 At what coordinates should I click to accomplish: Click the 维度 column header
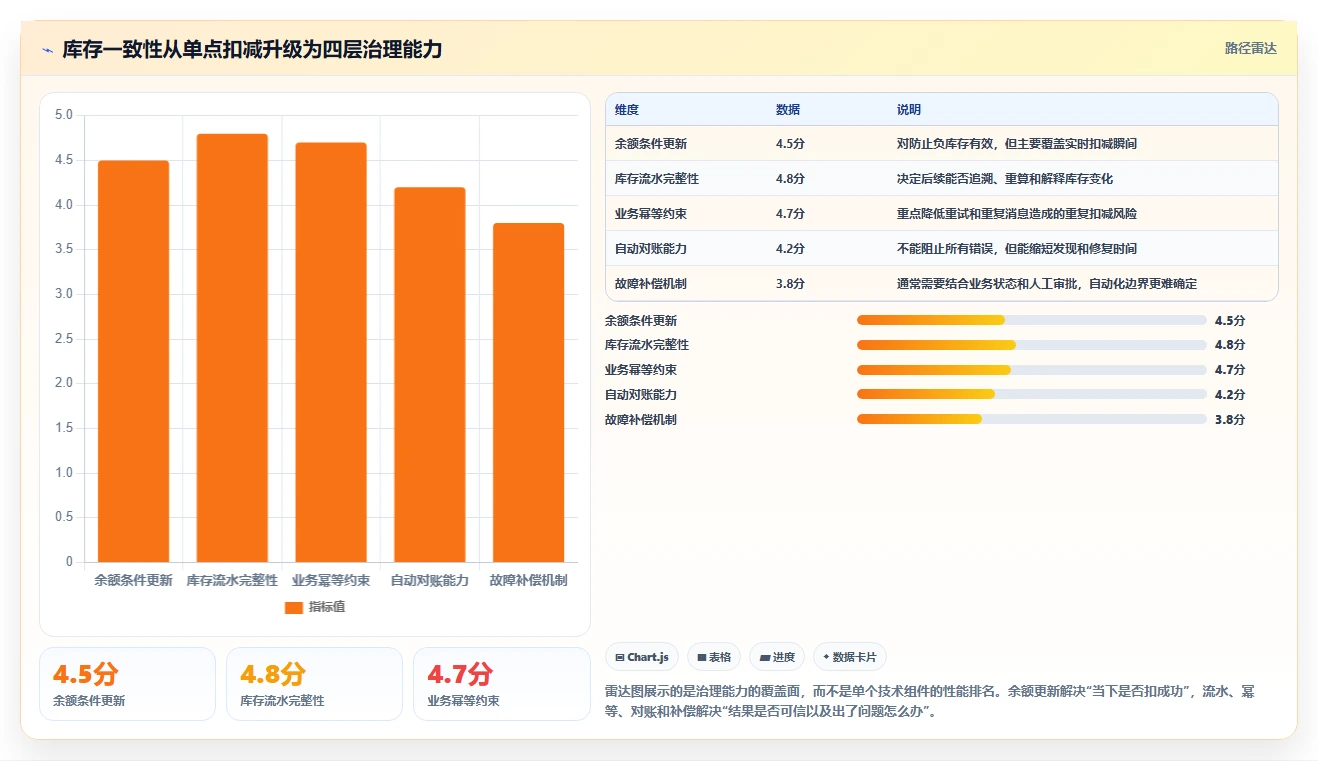click(627, 110)
